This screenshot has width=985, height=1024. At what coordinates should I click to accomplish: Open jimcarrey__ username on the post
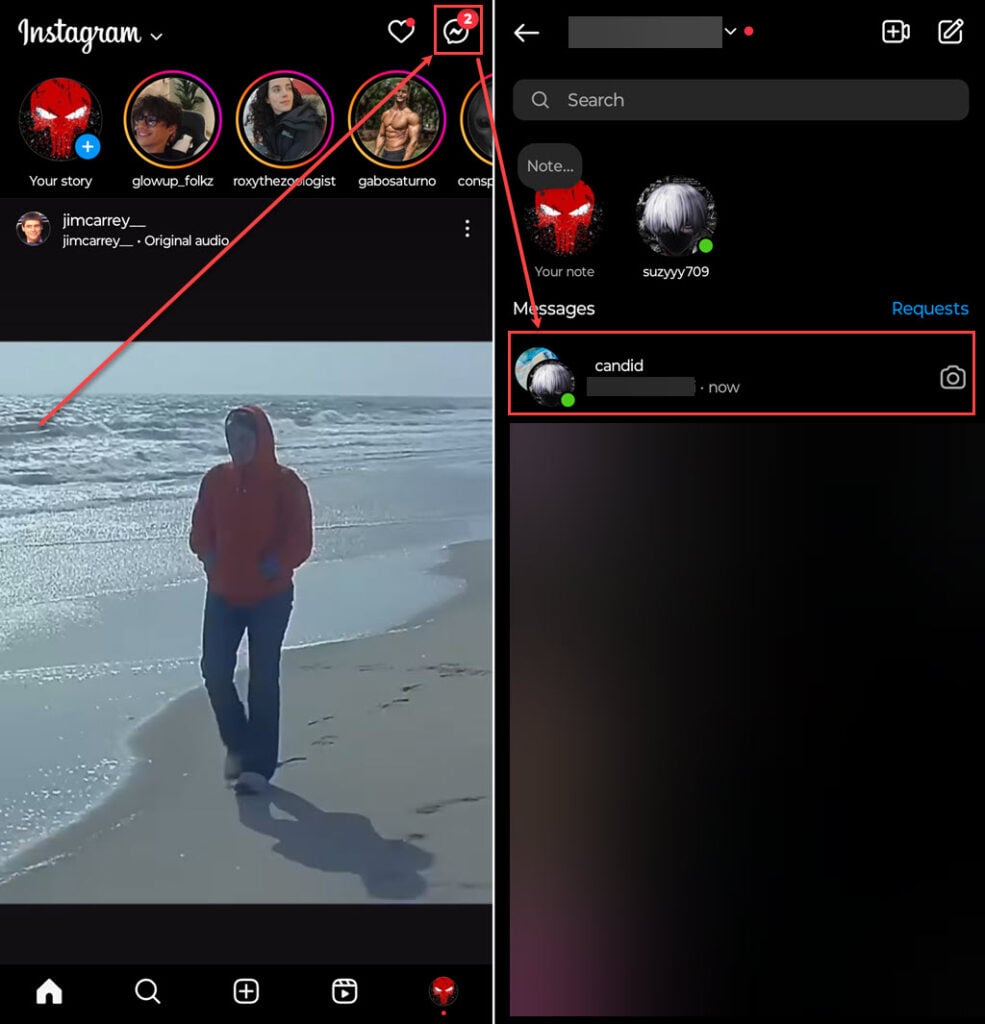coord(103,221)
